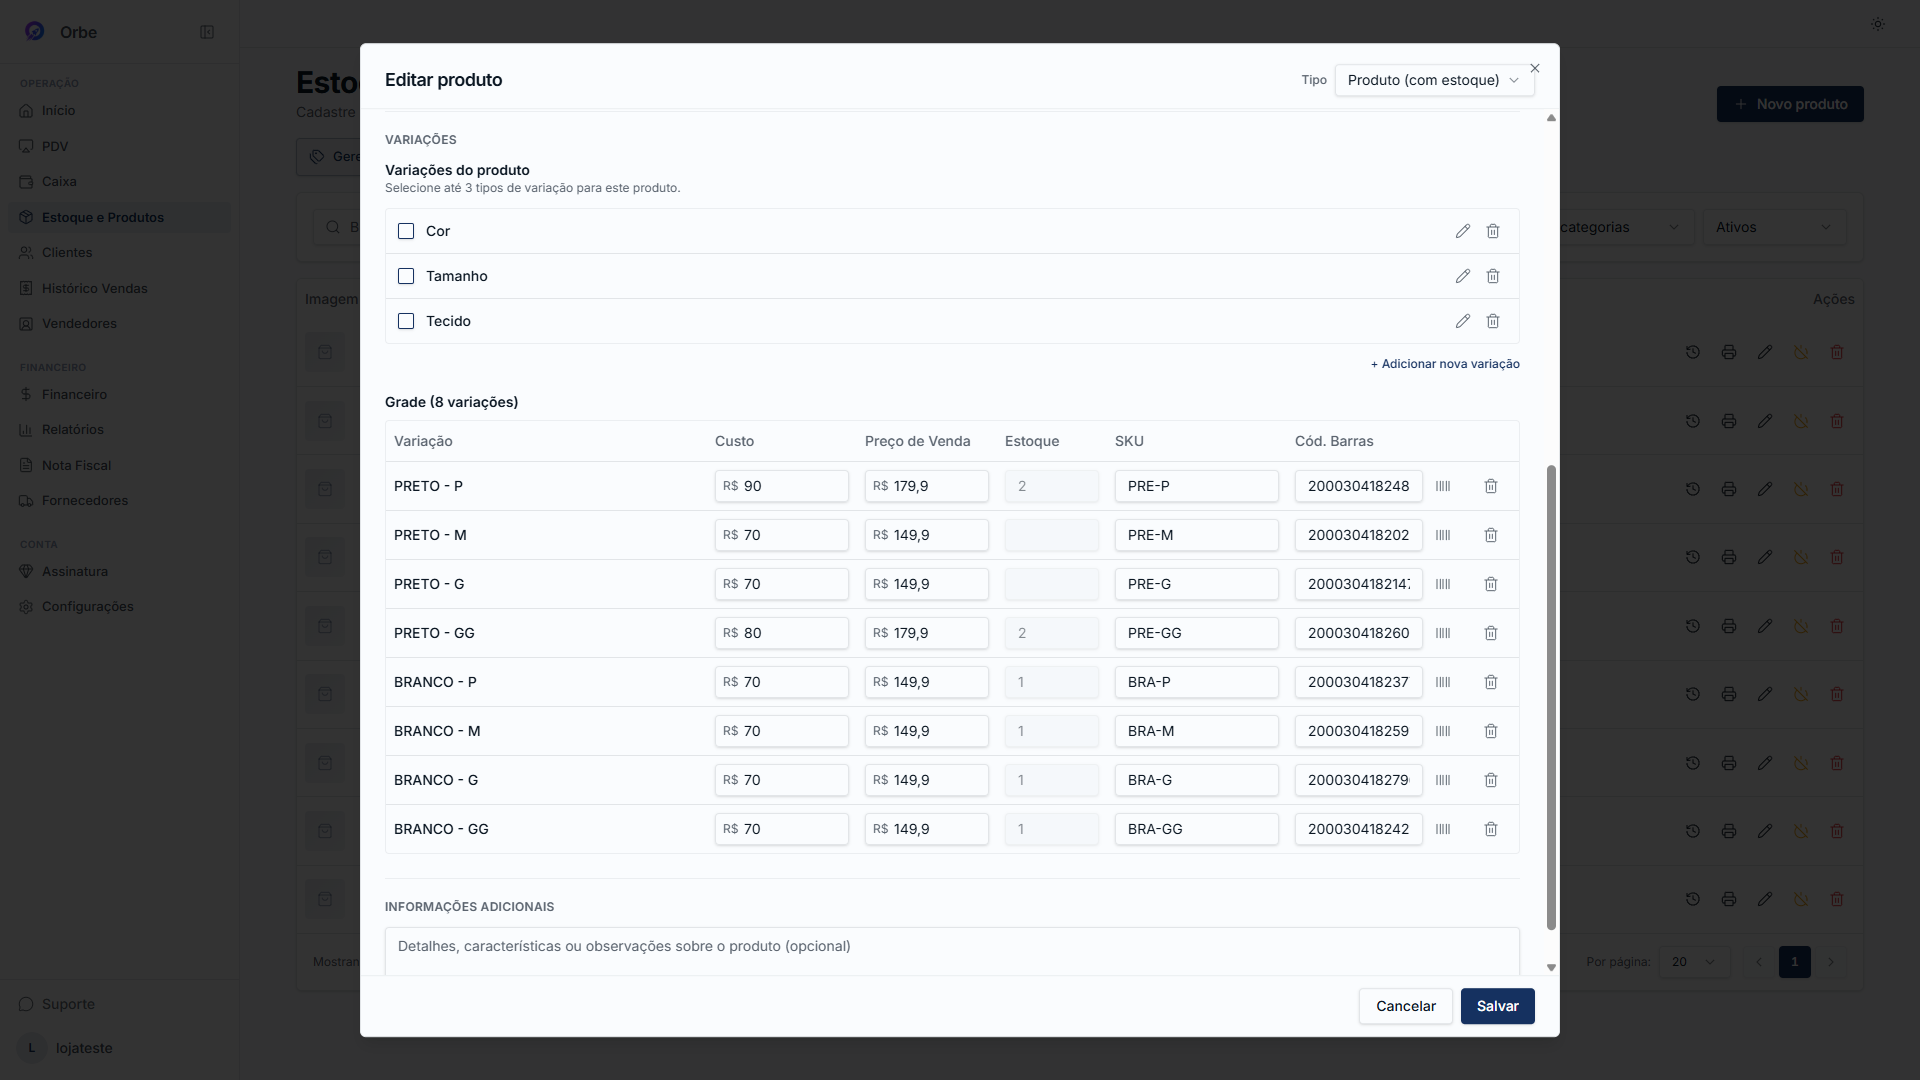Click barcode icon for BRANCO - M
The width and height of the screenshot is (1920, 1080).
[1443, 731]
